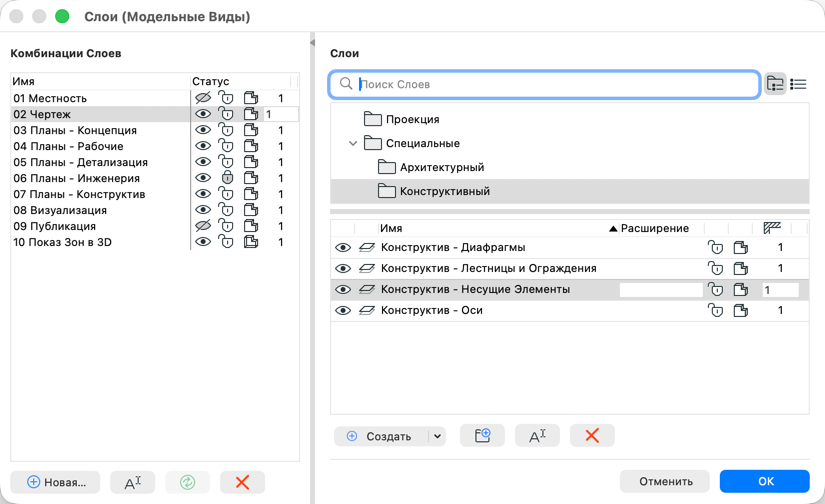Click solid model icon for Конструктив - Оси
The width and height of the screenshot is (825, 504).
(740, 310)
